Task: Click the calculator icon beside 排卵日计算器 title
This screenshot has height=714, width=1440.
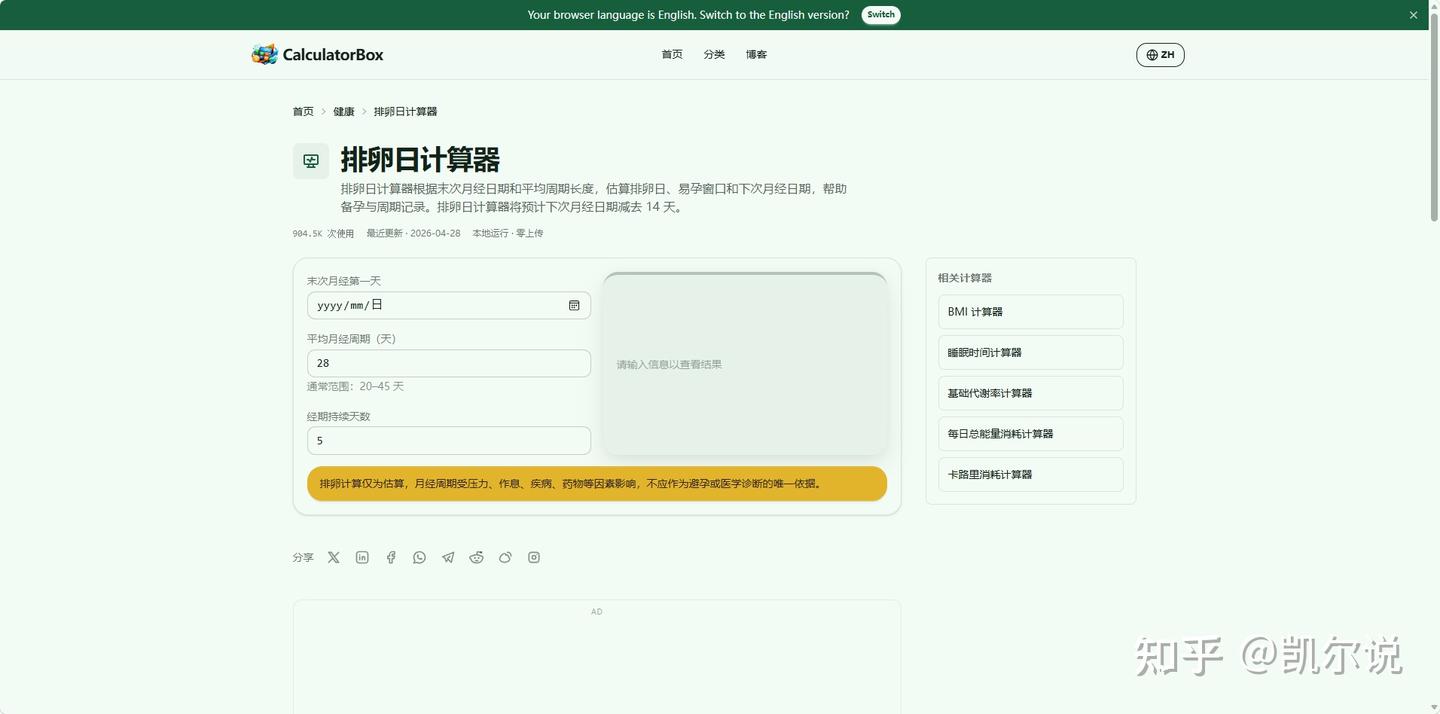Action: pyautogui.click(x=311, y=161)
